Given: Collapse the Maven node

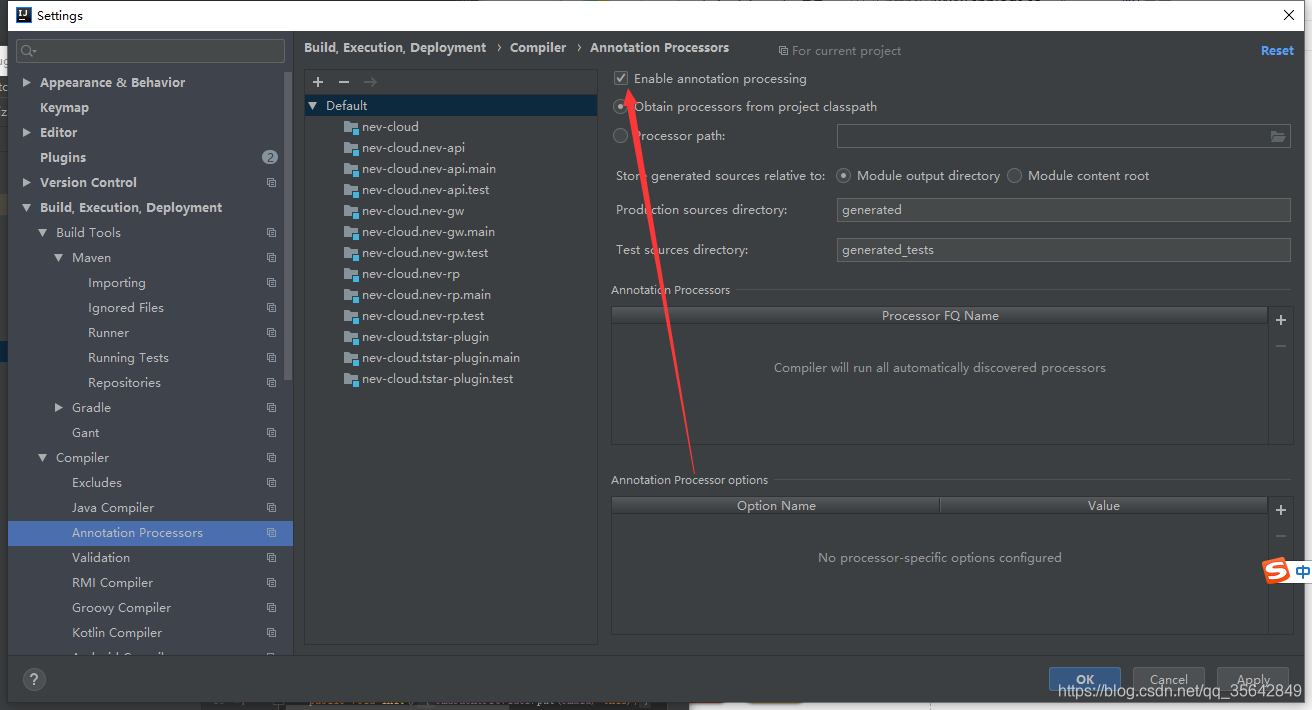Looking at the screenshot, I should [x=59, y=258].
